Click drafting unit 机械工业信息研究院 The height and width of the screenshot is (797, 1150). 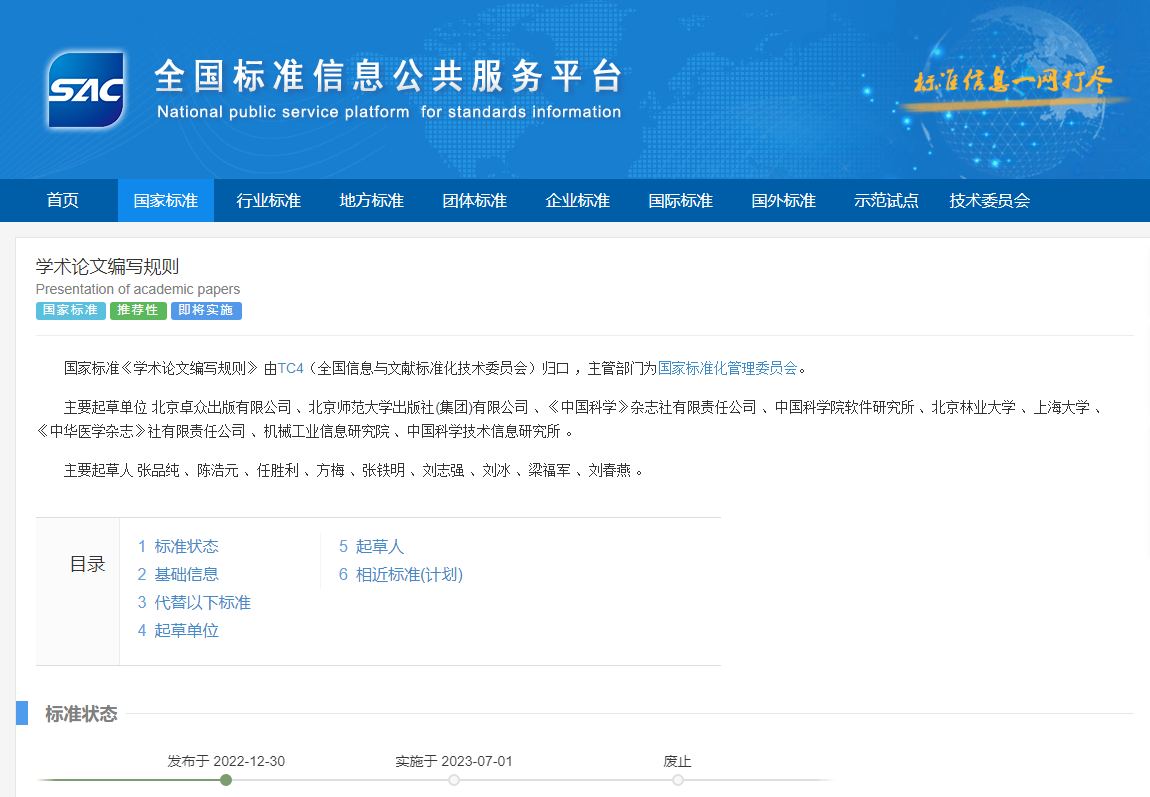[326, 431]
